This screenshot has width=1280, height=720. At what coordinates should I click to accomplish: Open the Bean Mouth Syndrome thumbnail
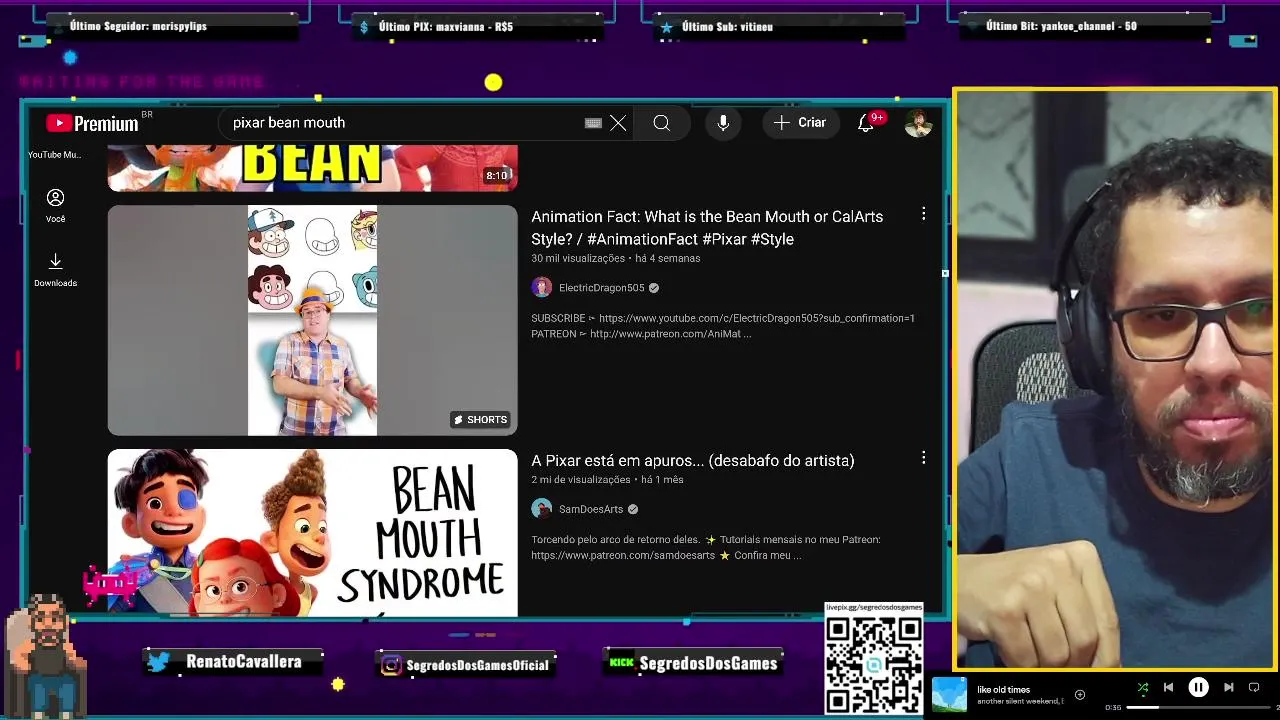(x=312, y=532)
